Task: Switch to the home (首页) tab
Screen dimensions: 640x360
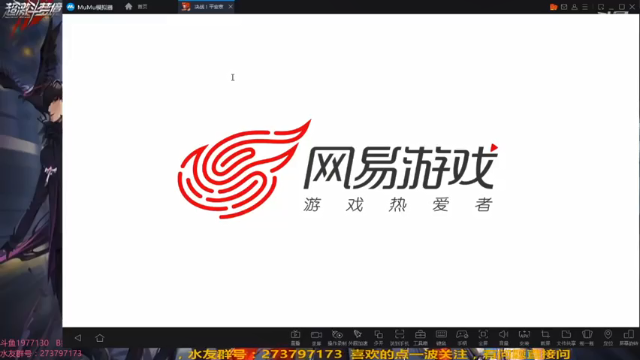Action: (136, 7)
